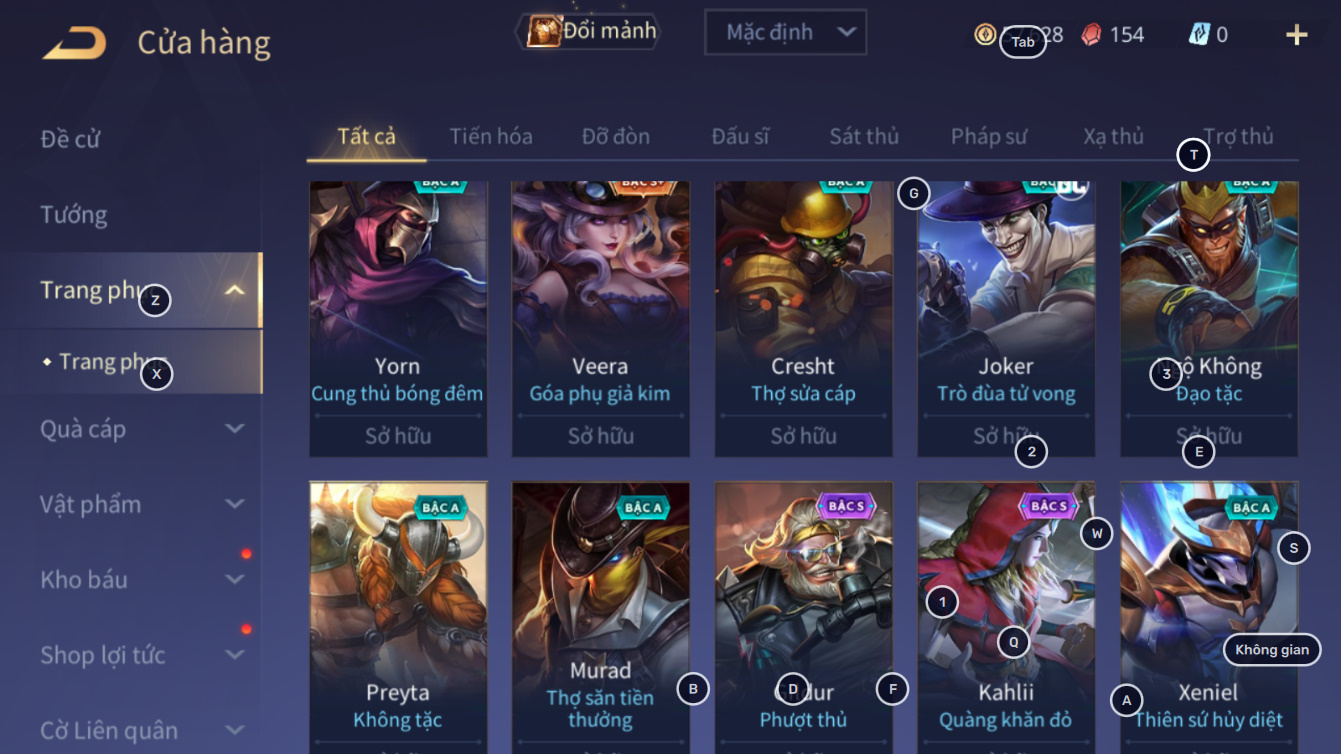Open the Đổi mảnh chest icon
Screen dimensions: 1341x754
(544, 31)
